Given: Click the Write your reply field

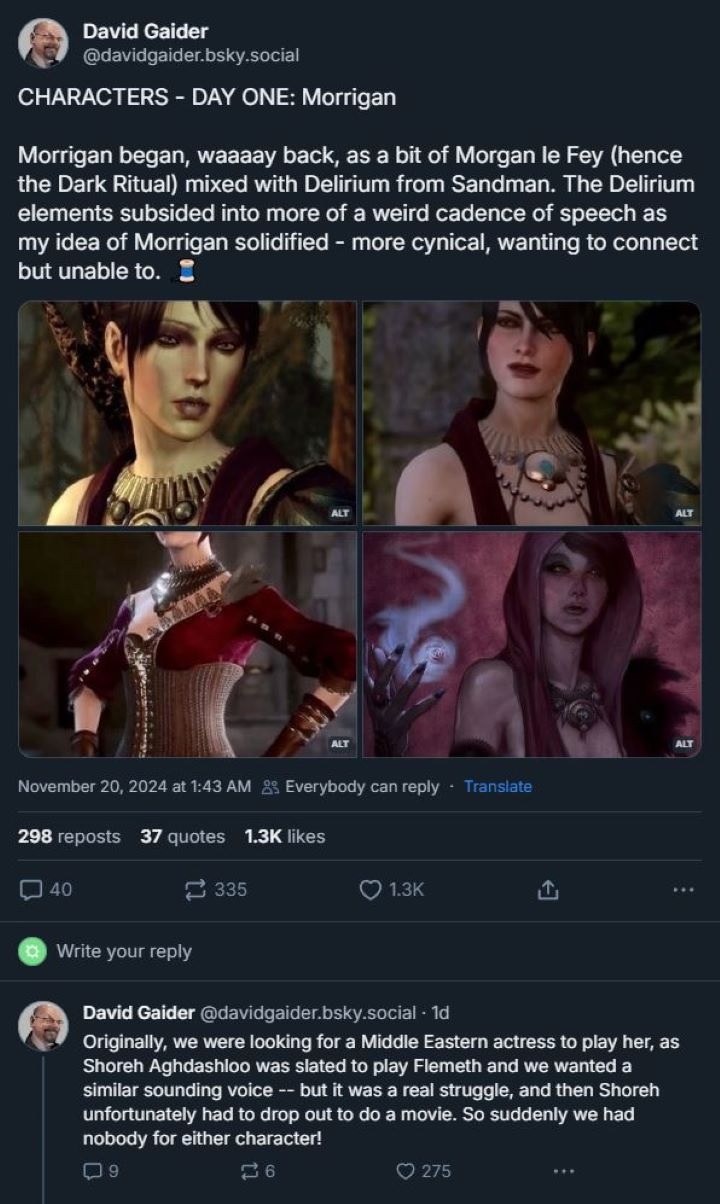Looking at the screenshot, I should [124, 951].
